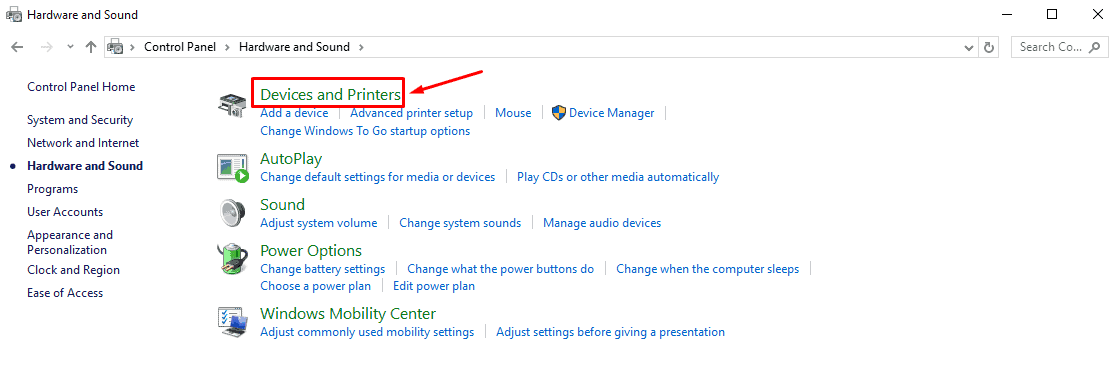
Task: Expand the chevron after Hardware and Sound breadcrumb
Action: tap(361, 47)
